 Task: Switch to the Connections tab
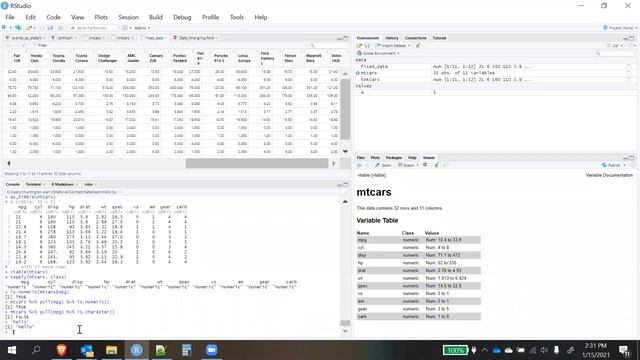(416, 38)
